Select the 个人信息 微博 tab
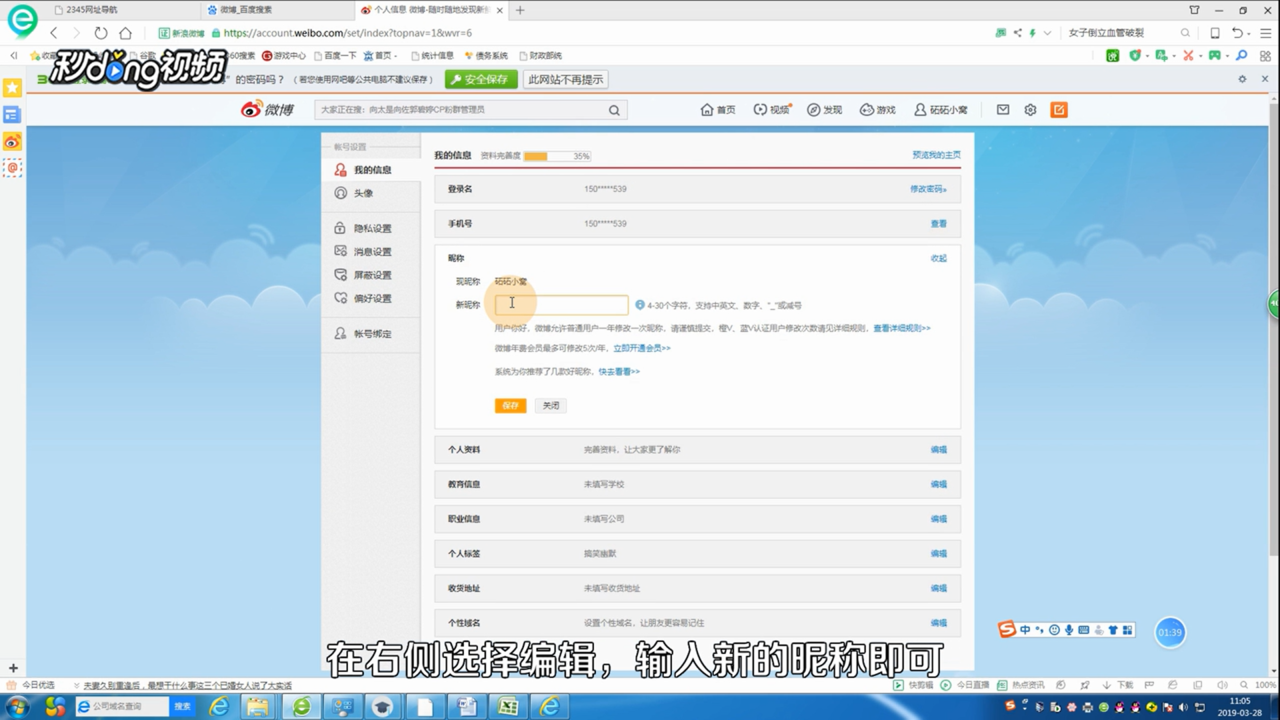 click(x=431, y=10)
